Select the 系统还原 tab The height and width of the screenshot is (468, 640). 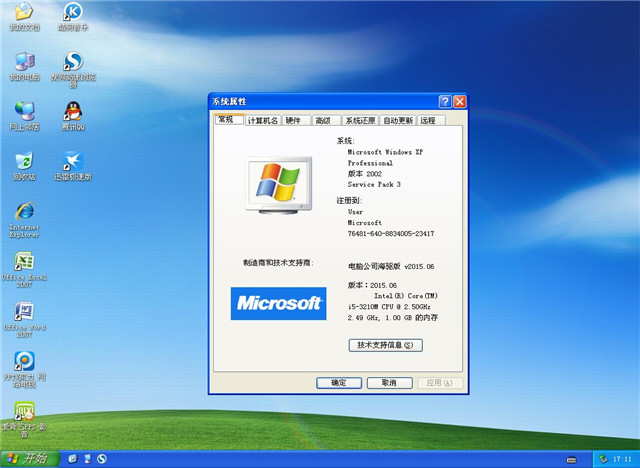click(x=360, y=120)
